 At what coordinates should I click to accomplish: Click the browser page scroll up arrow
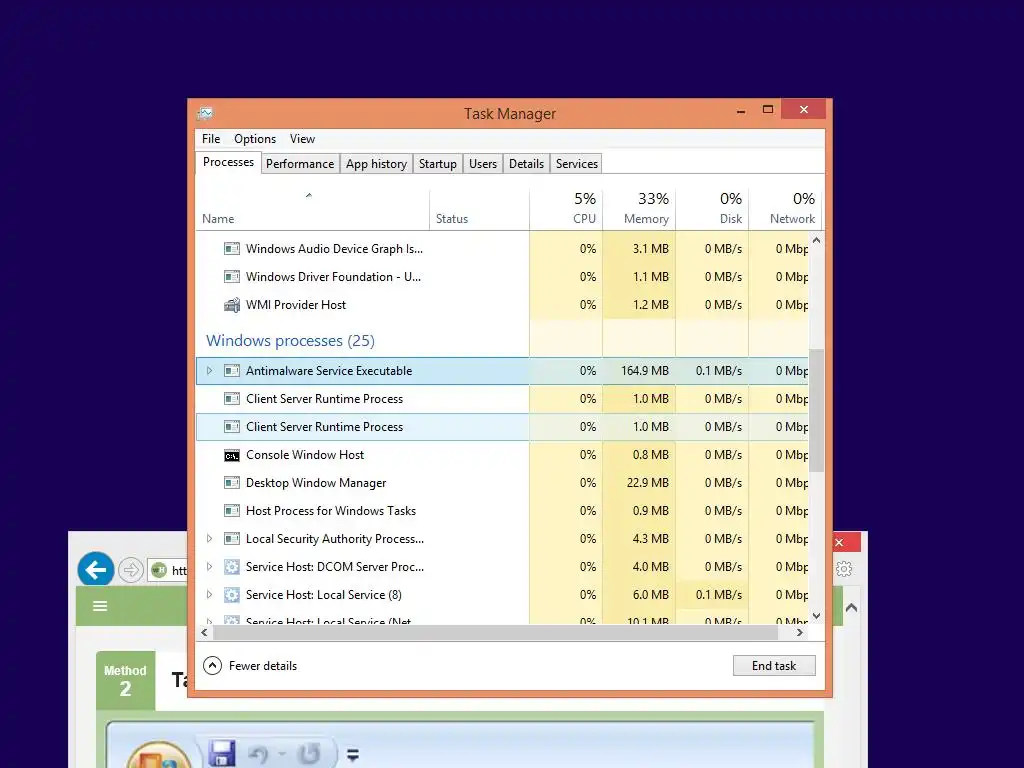click(851, 607)
